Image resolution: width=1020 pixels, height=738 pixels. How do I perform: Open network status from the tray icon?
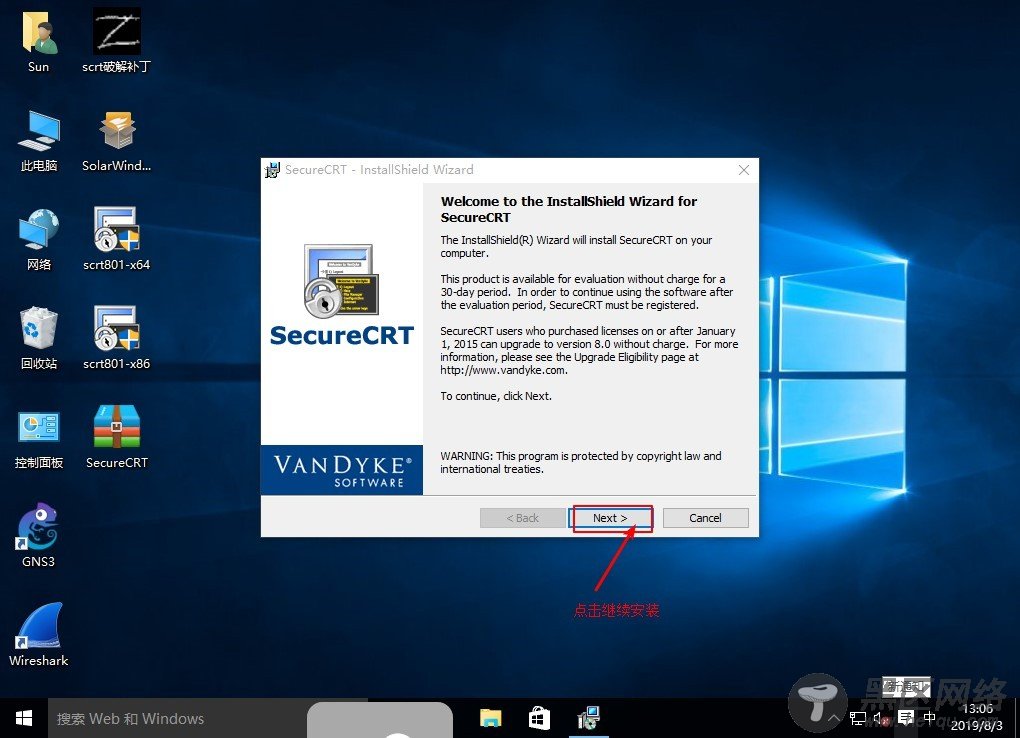coord(857,718)
